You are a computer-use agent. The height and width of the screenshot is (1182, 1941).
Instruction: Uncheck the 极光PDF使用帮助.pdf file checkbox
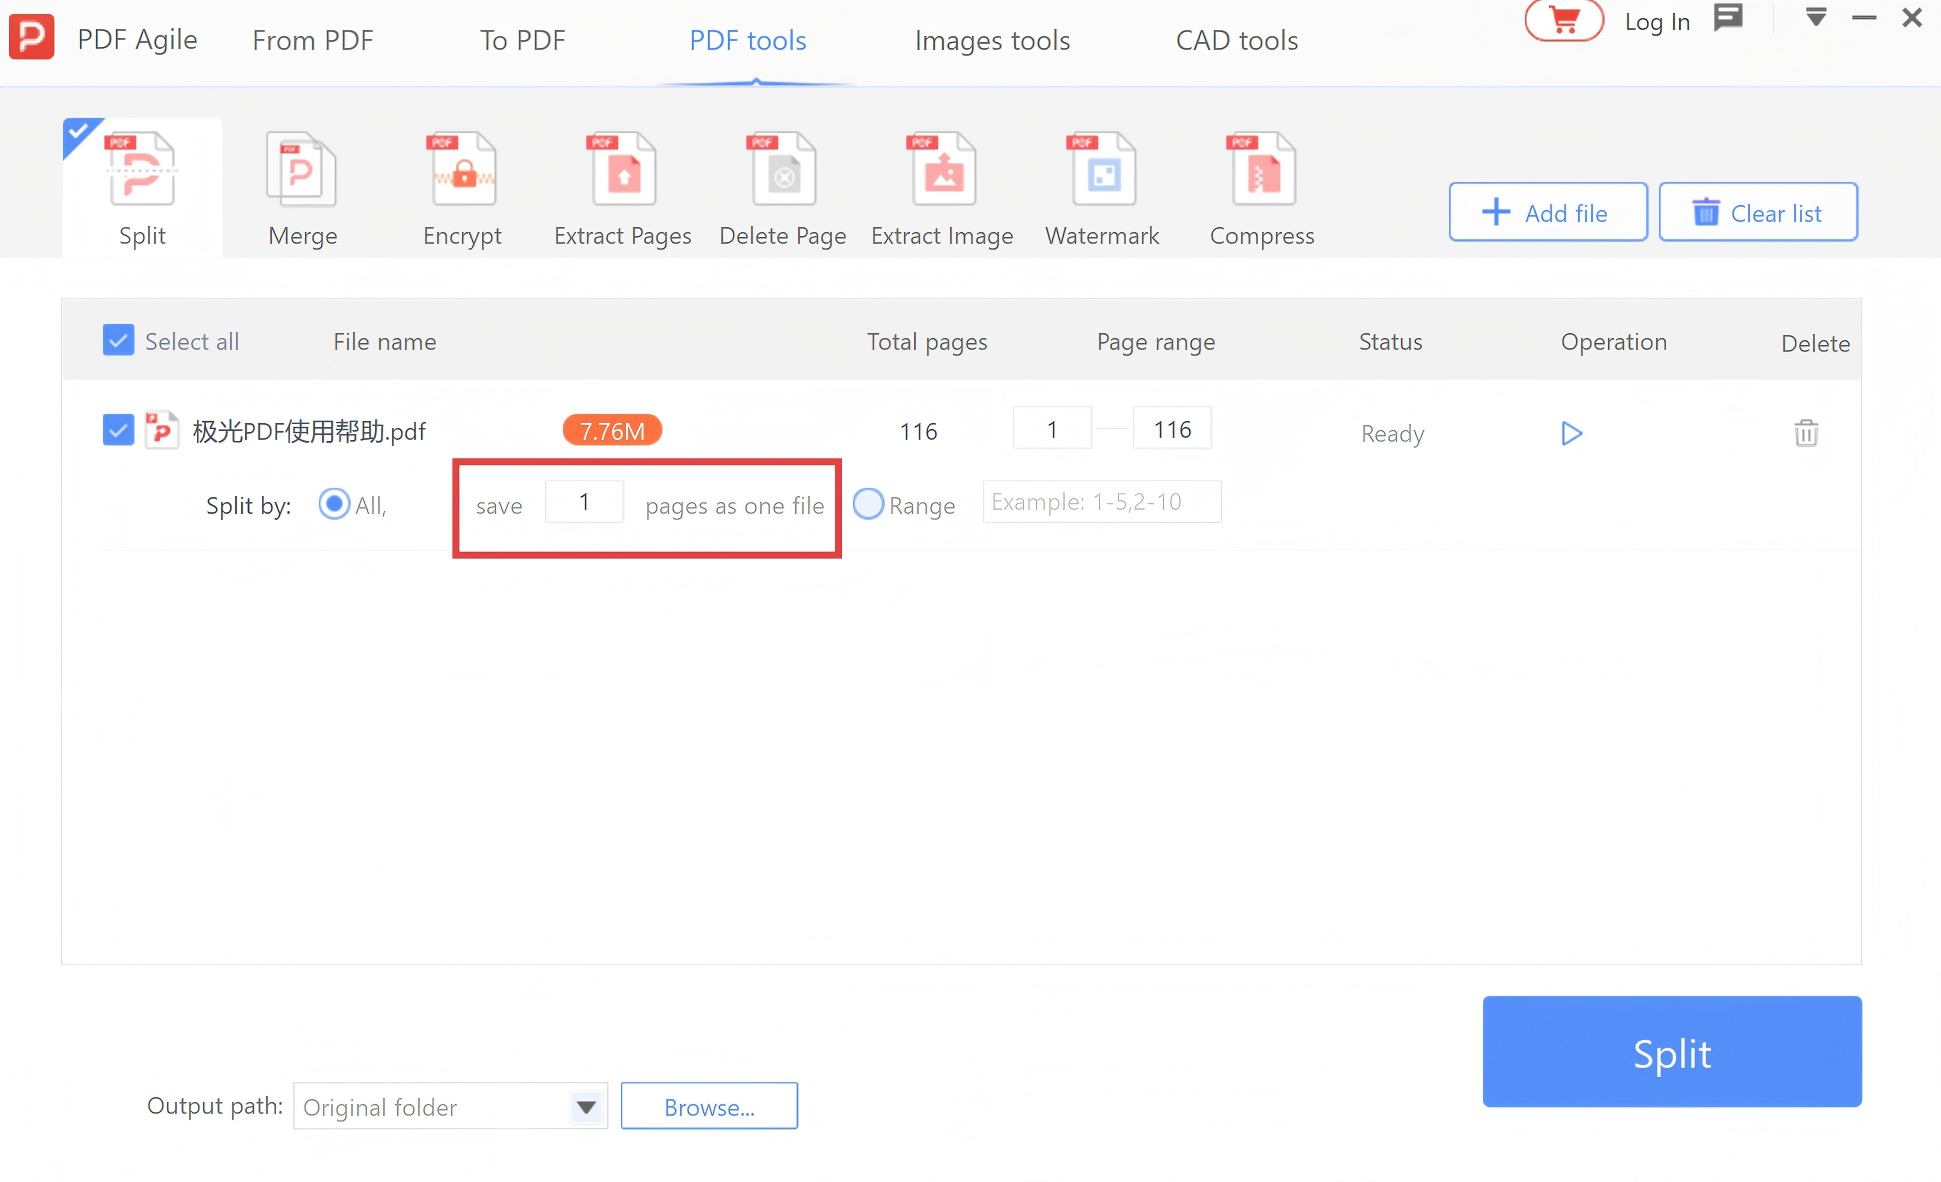(118, 431)
